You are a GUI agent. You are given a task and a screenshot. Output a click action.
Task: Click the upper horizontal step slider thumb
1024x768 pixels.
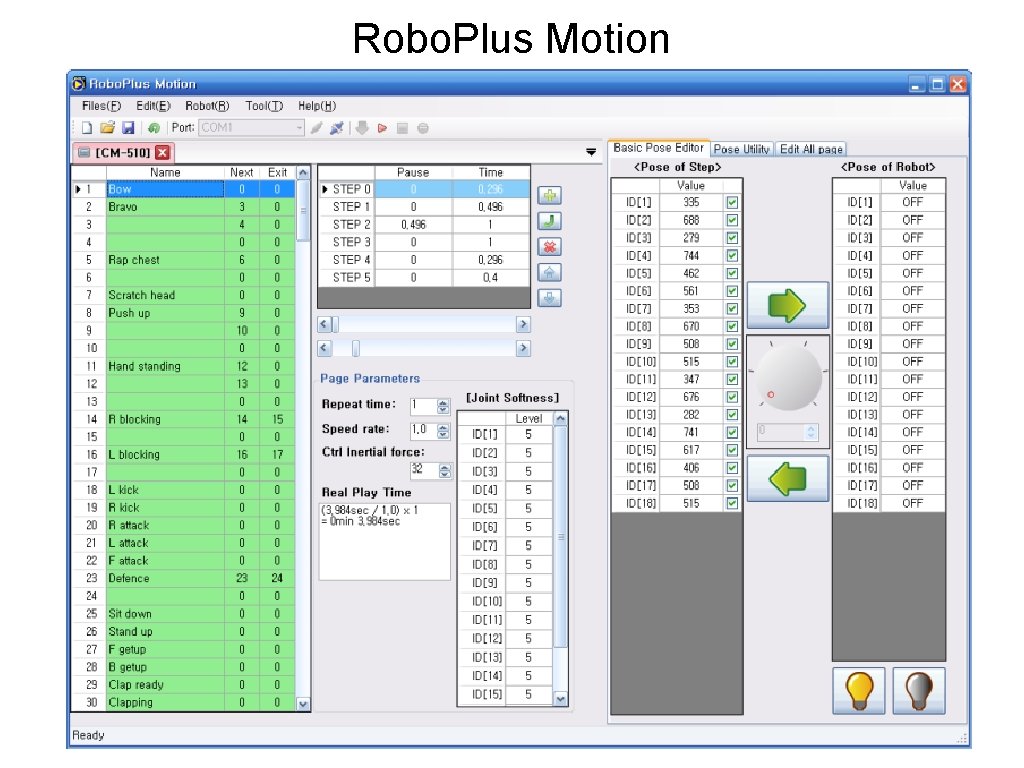pyautogui.click(x=336, y=325)
